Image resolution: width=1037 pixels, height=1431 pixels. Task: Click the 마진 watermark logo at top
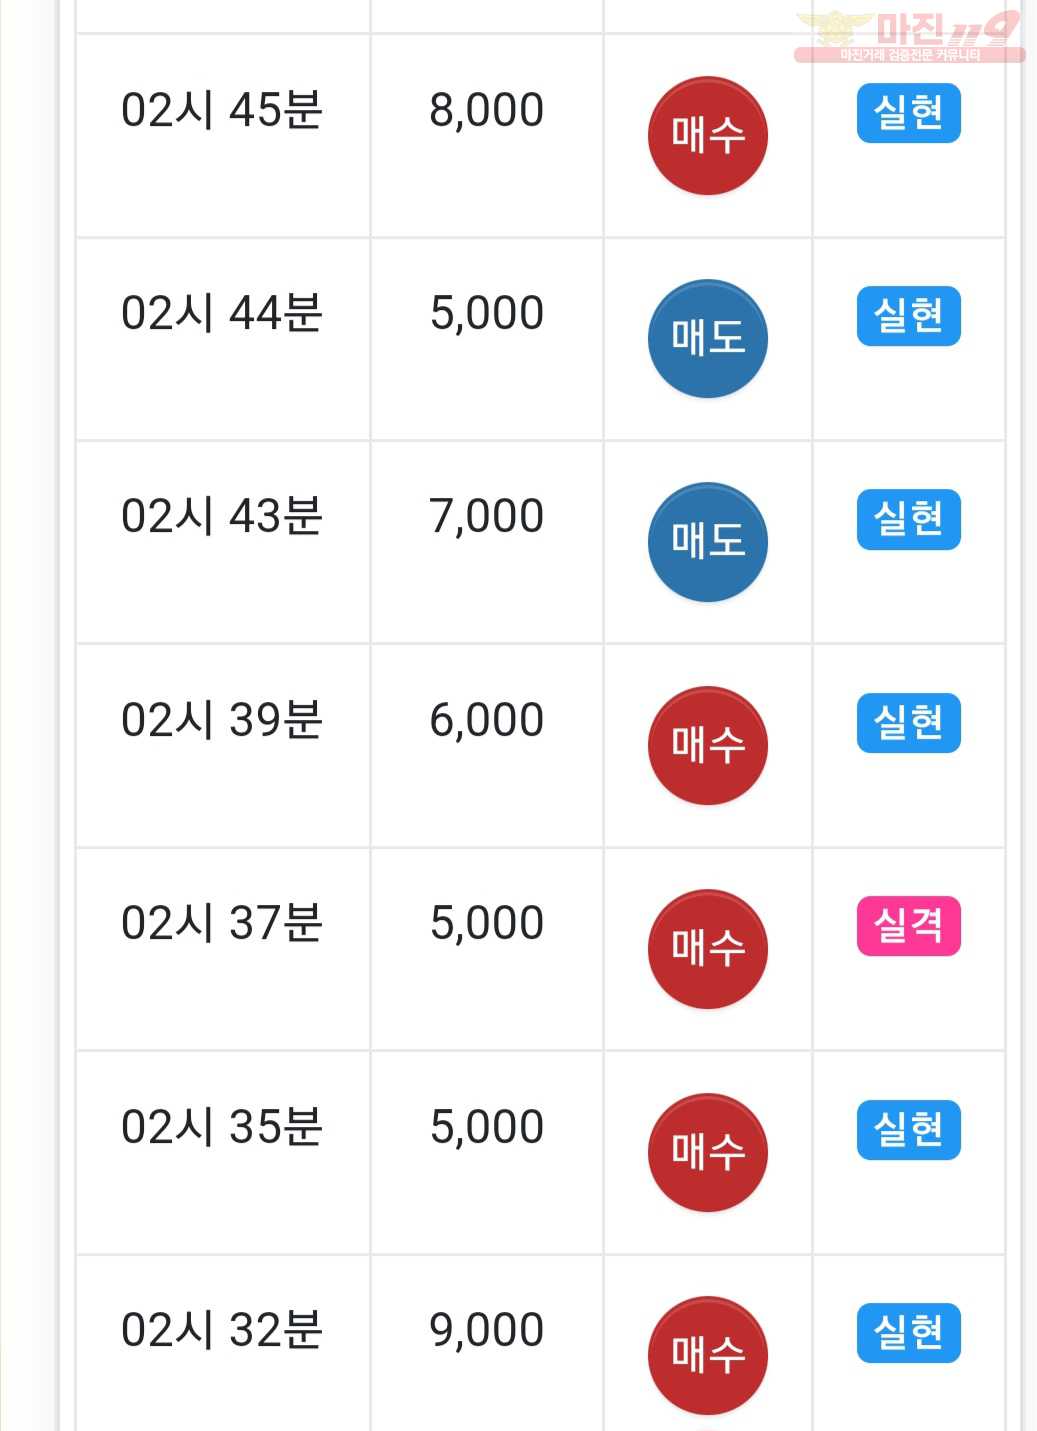[910, 36]
